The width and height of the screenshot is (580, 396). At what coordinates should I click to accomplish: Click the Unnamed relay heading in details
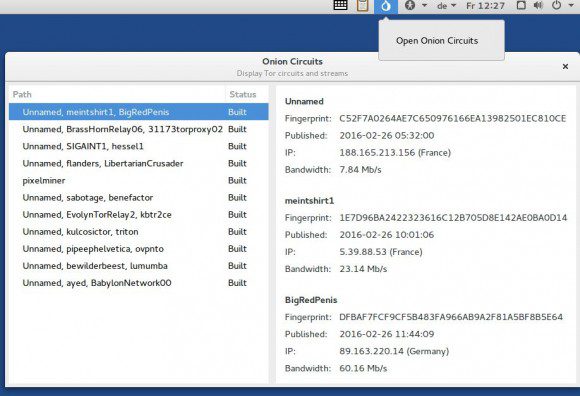click(x=304, y=101)
